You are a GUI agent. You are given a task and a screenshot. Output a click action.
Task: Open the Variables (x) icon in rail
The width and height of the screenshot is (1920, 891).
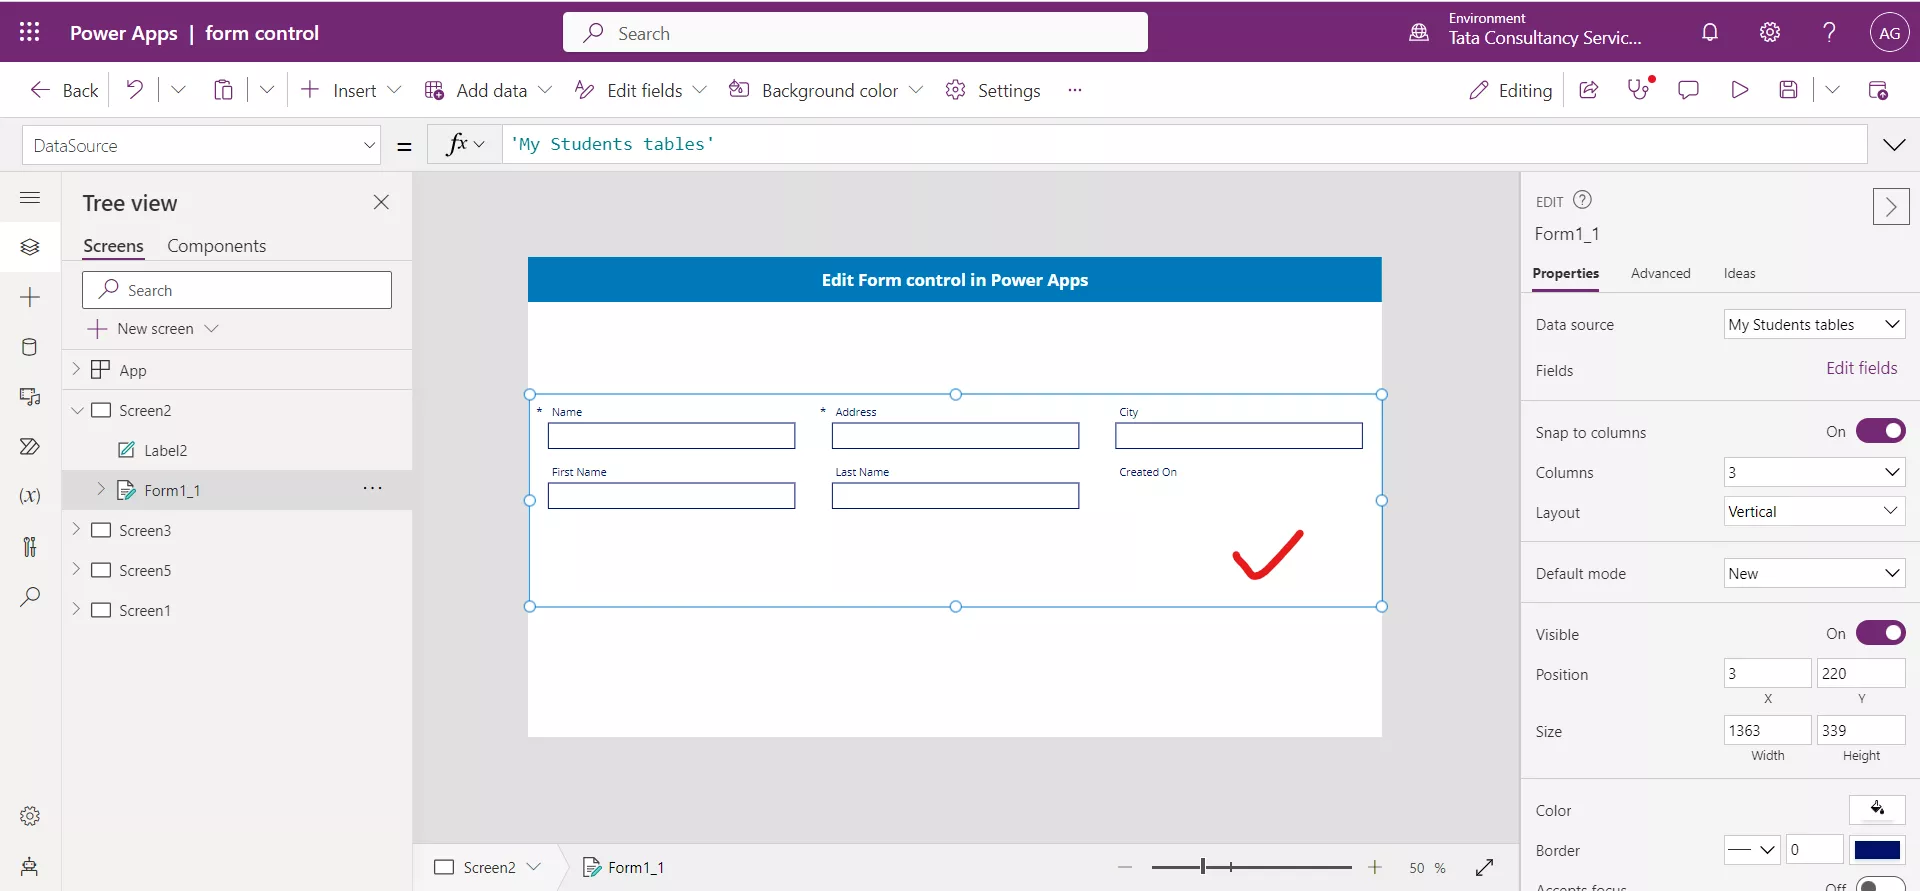[x=30, y=495]
